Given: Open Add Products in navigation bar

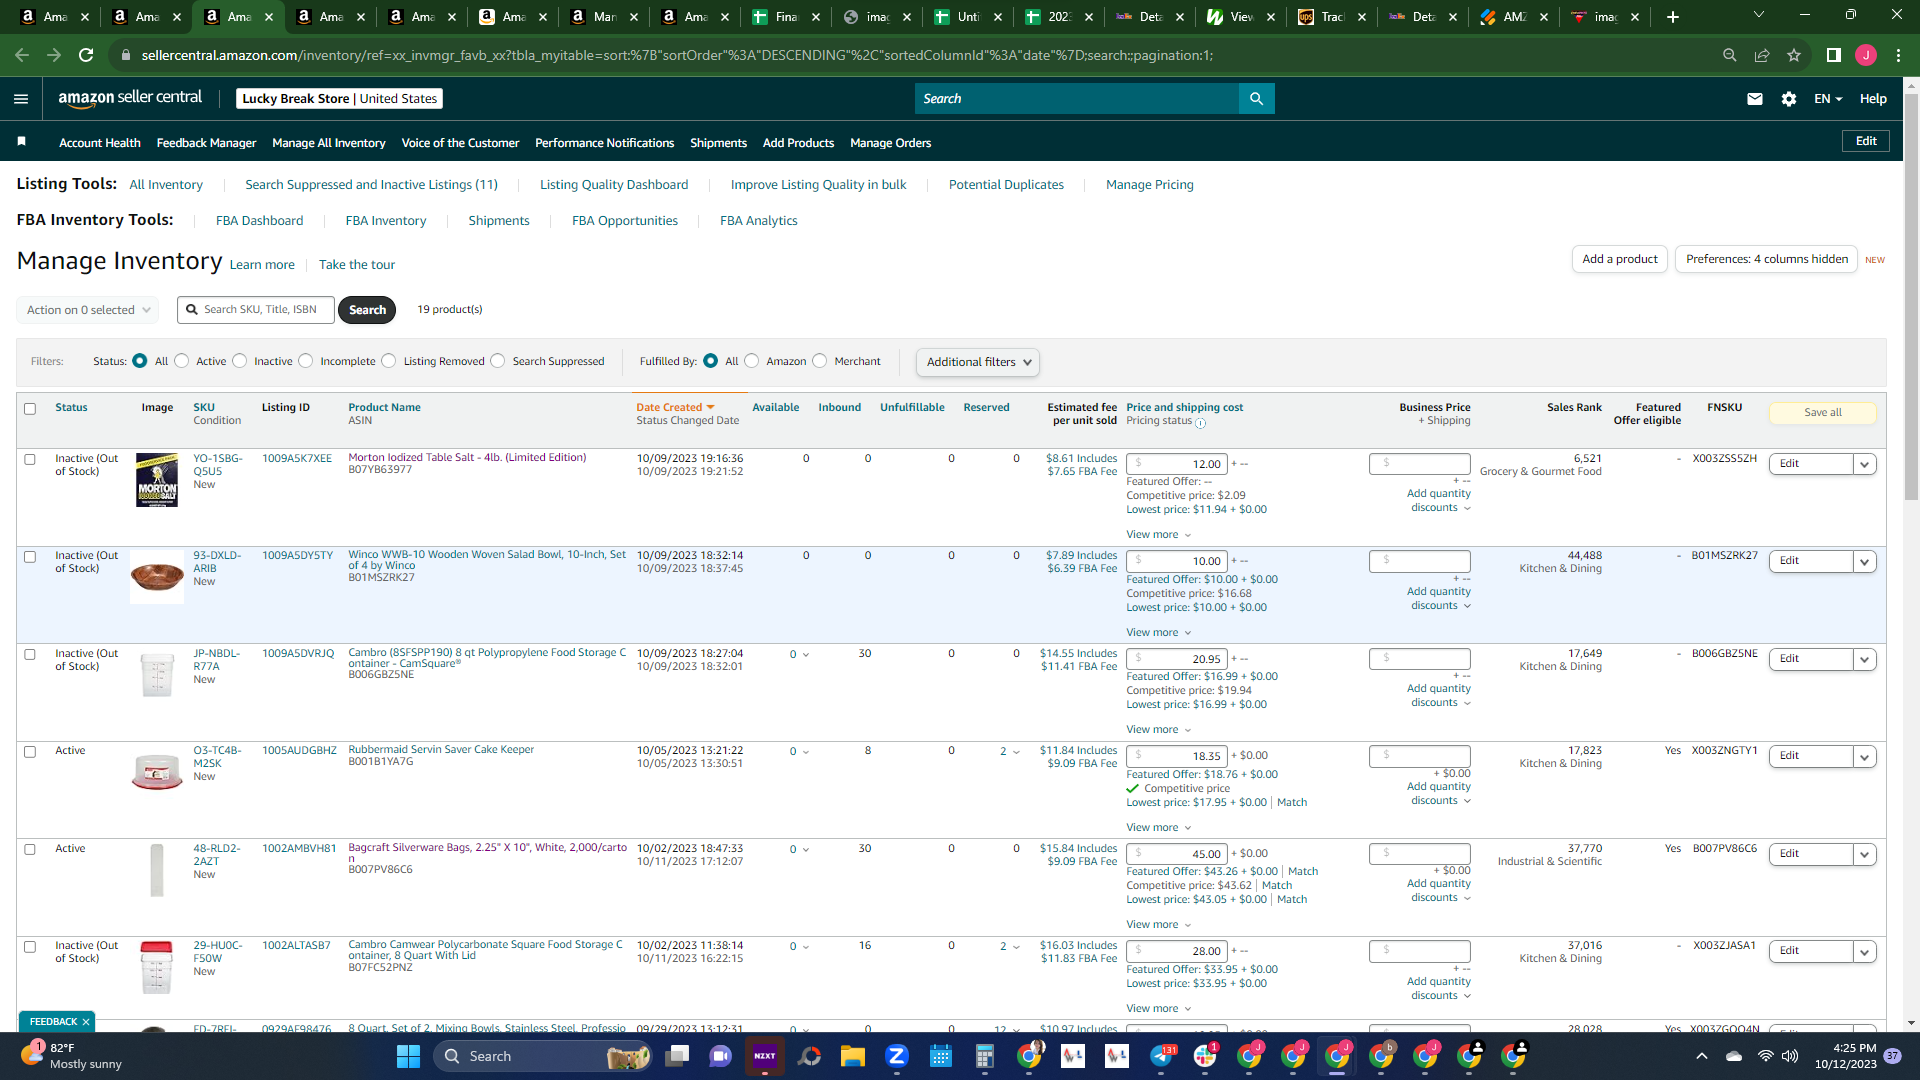Looking at the screenshot, I should pos(798,143).
